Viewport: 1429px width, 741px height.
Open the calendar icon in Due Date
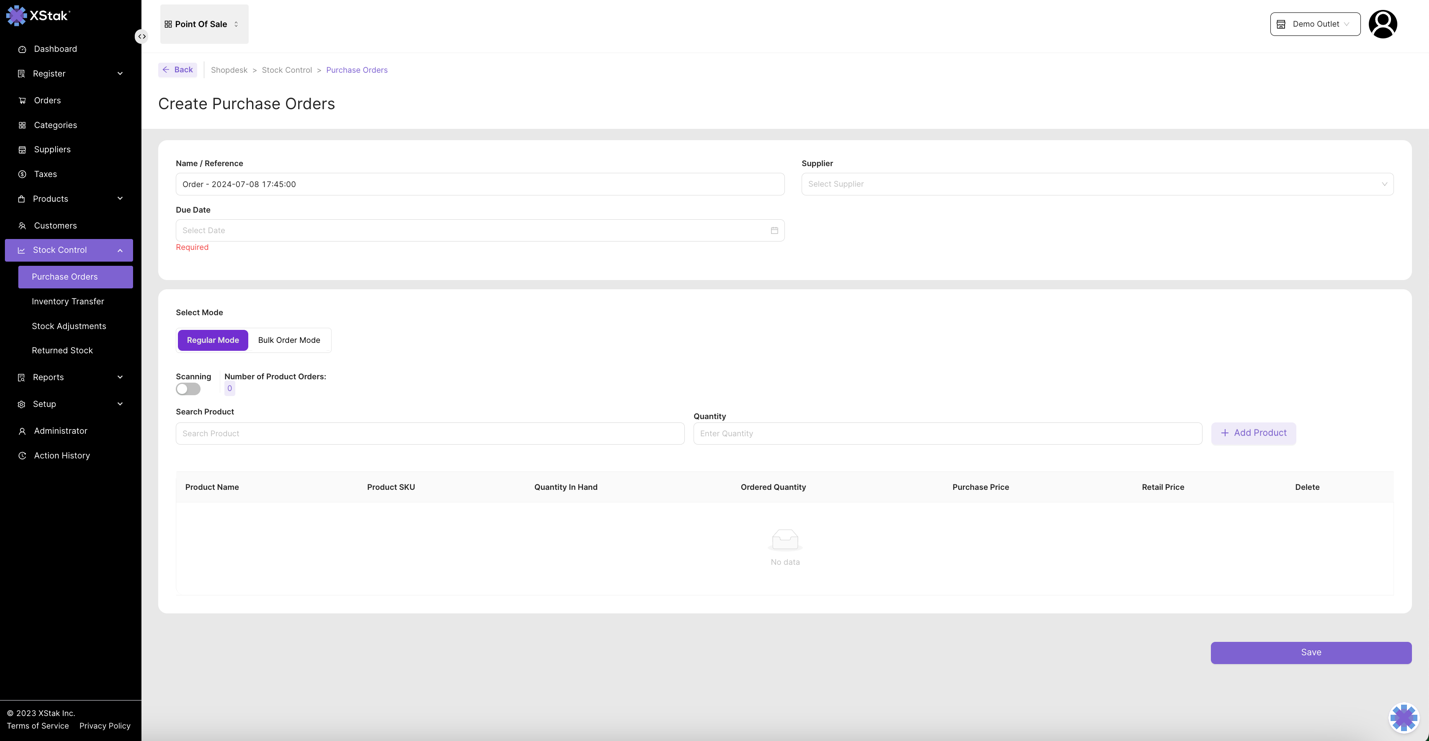pyautogui.click(x=774, y=231)
